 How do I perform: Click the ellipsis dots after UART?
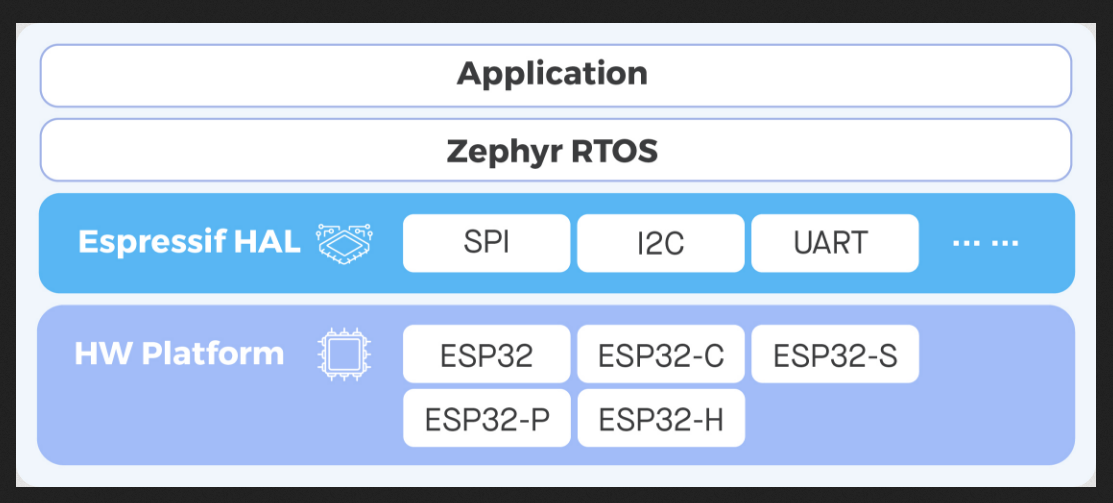click(x=985, y=243)
